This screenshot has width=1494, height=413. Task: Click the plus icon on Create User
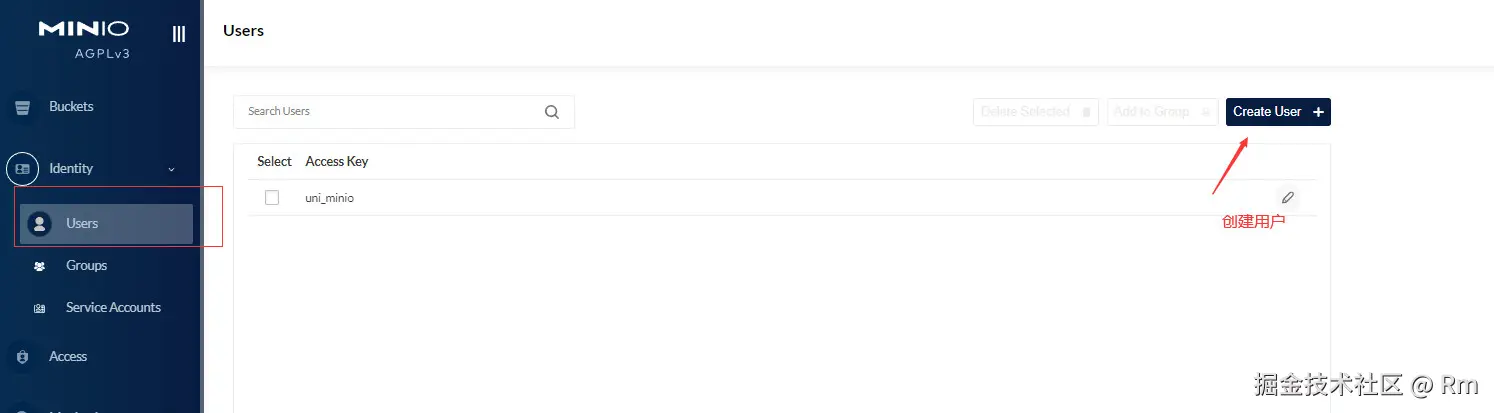point(1318,112)
